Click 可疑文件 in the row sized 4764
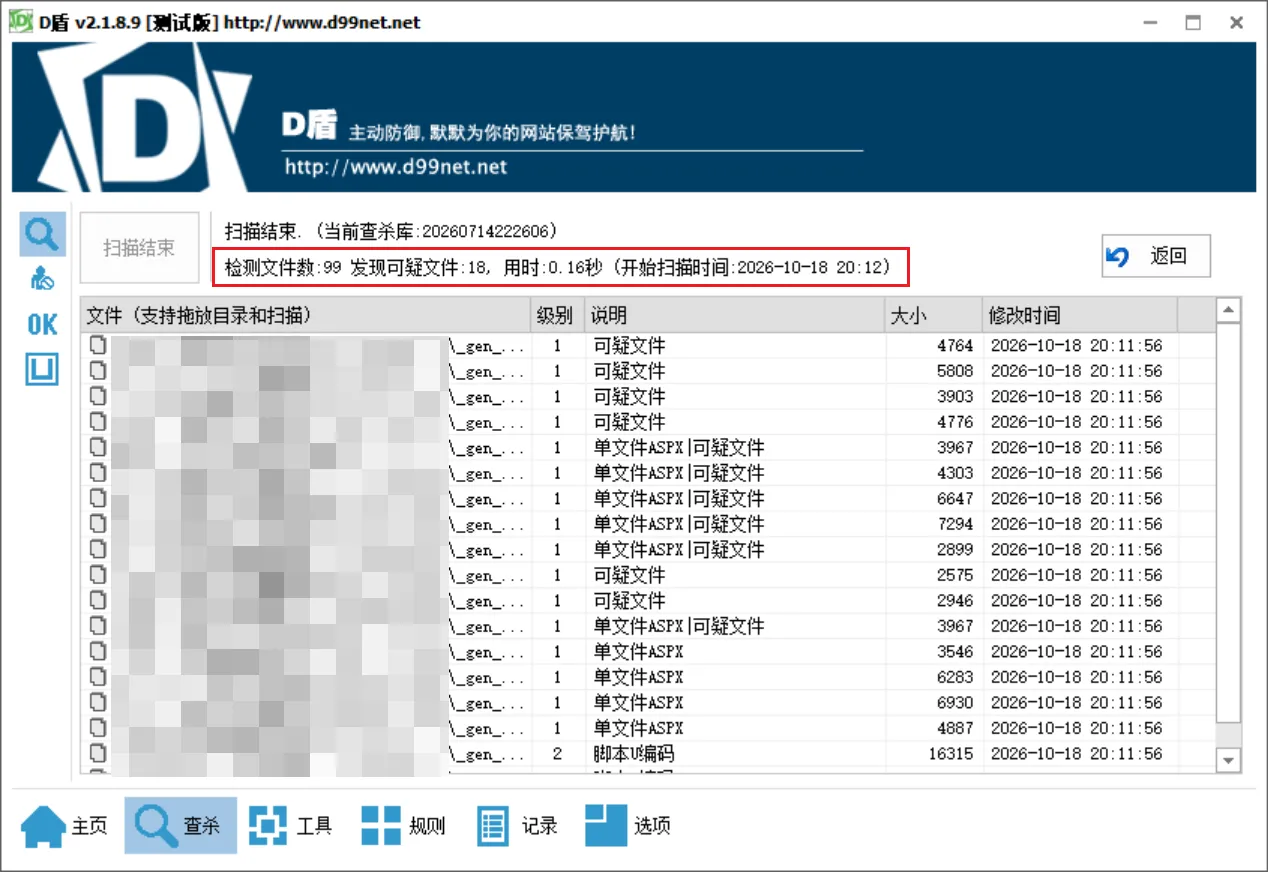This screenshot has height=872, width=1268. pos(629,346)
